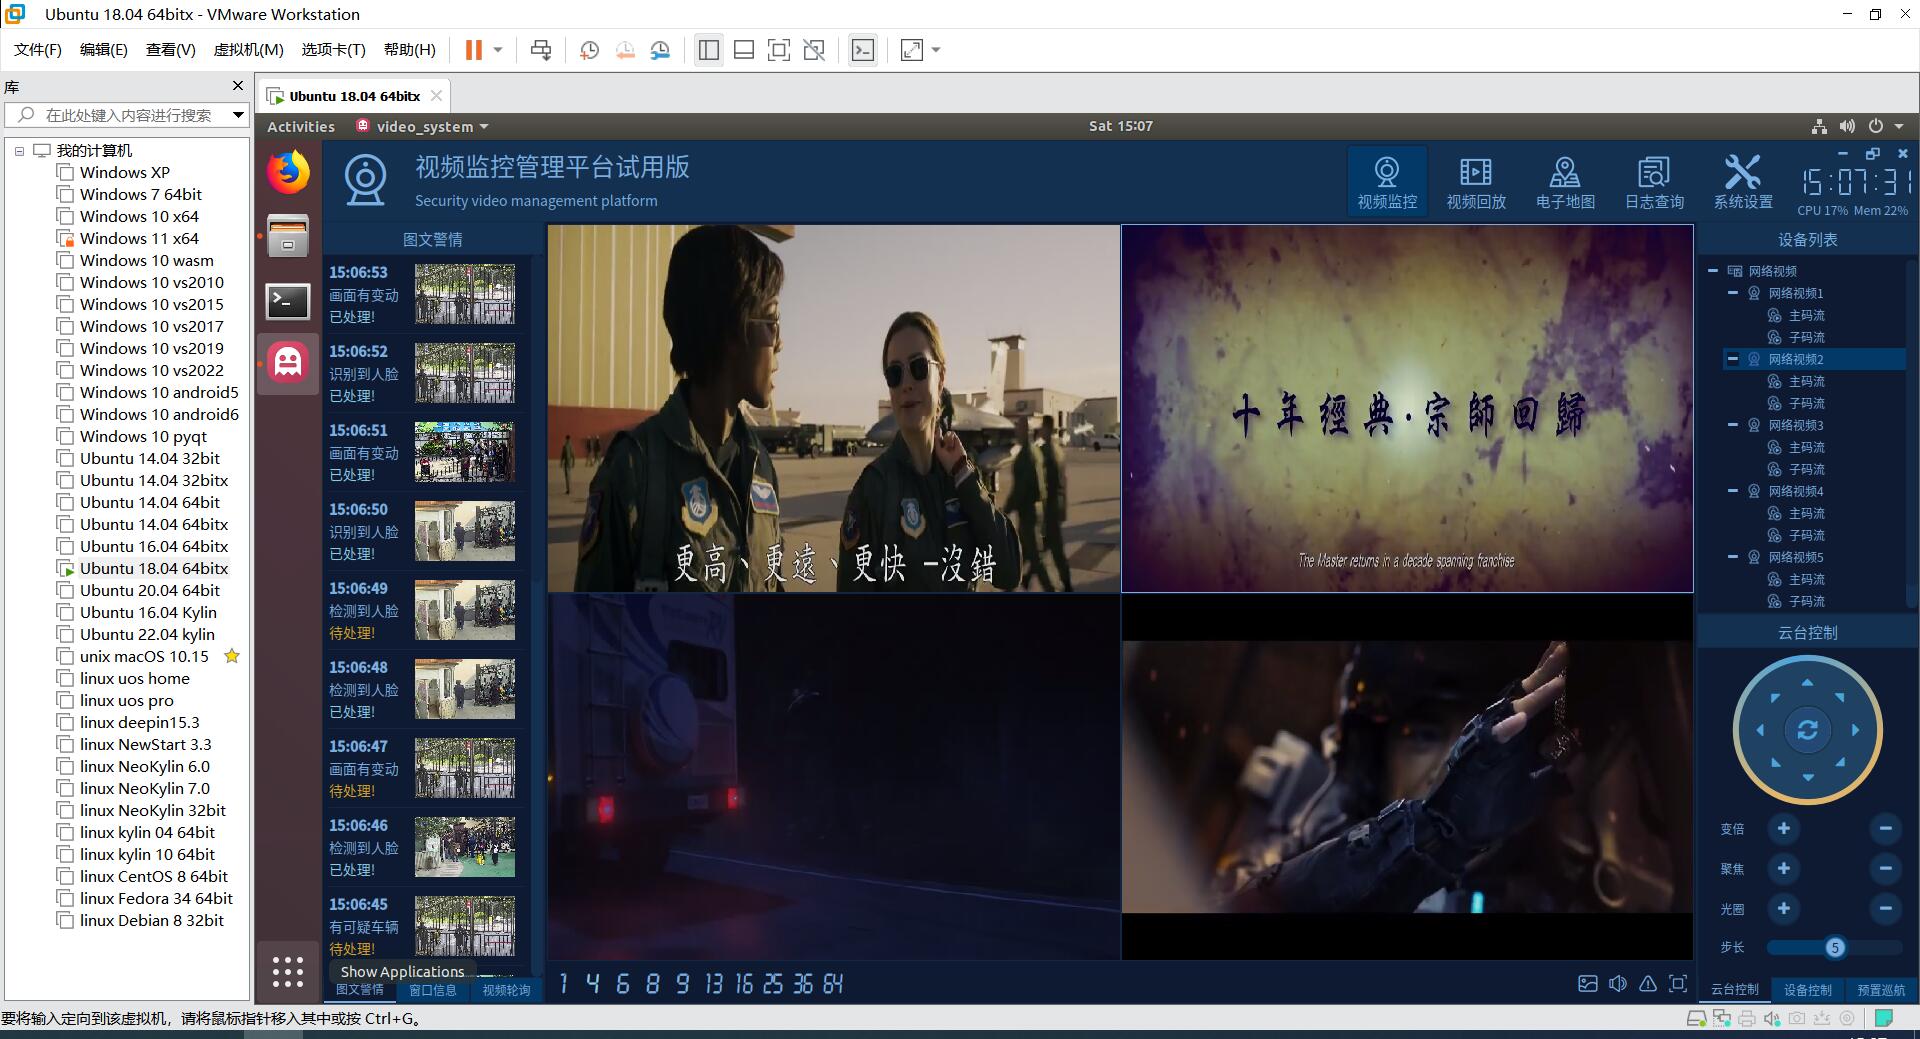Viewport: 1920px width, 1039px height.
Task: Collapse the 网络视频1 tree node
Action: tap(1733, 293)
